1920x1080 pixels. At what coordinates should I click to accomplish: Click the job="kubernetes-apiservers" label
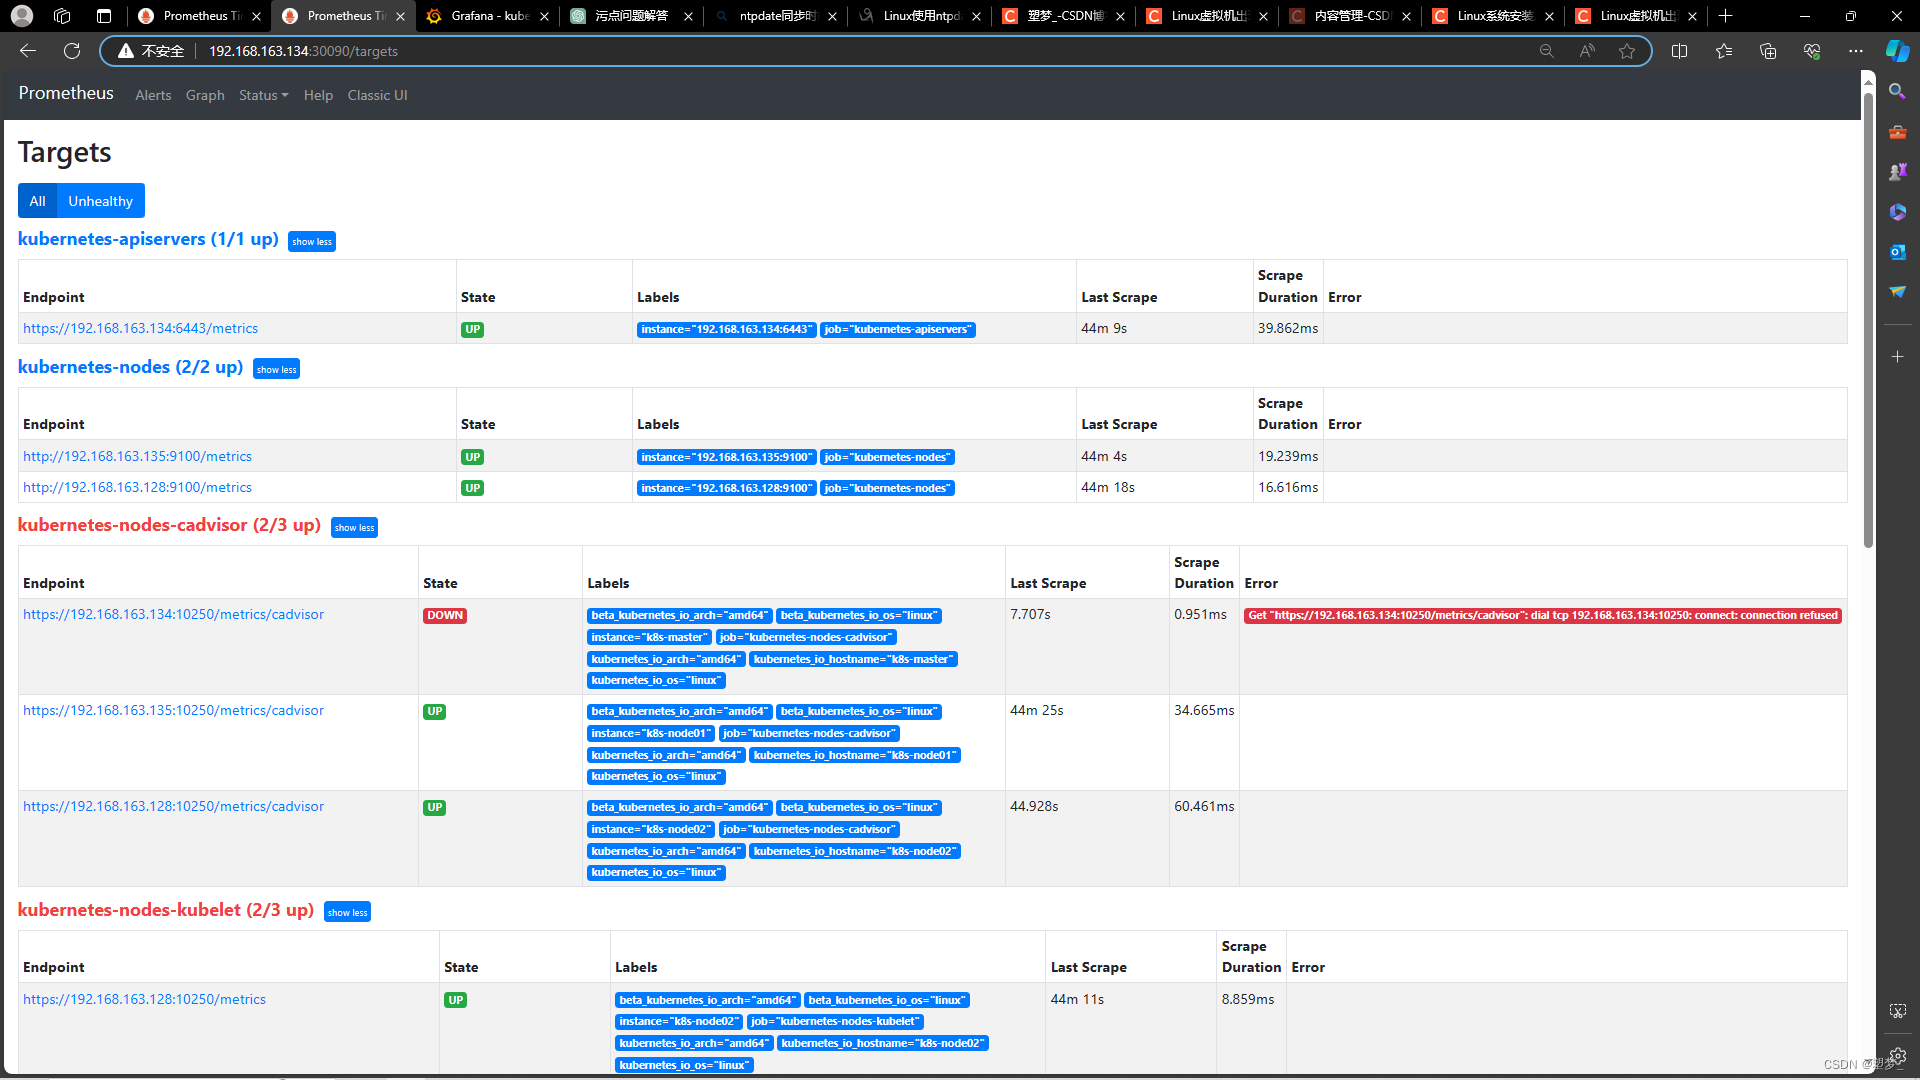tap(898, 329)
